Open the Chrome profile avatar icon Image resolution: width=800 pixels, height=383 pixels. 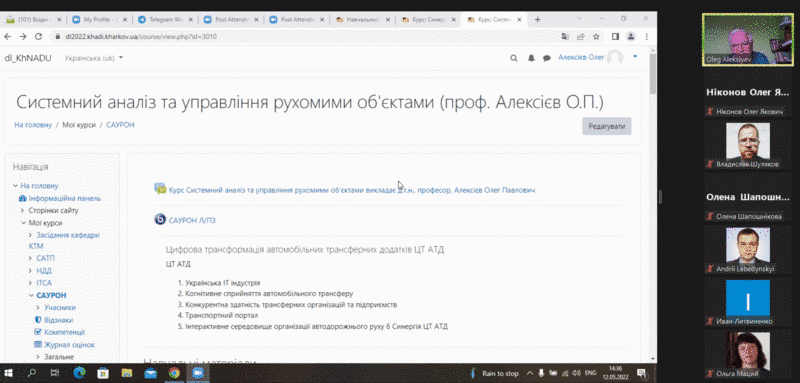[631, 36]
